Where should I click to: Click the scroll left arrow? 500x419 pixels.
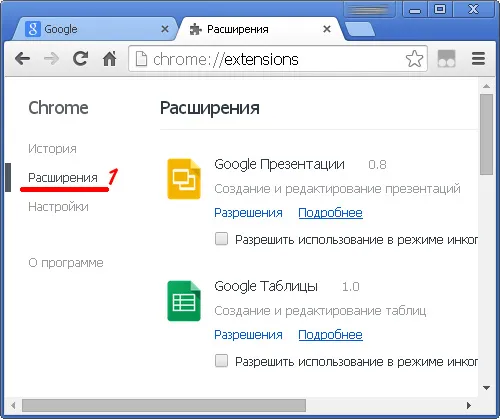coord(13,405)
